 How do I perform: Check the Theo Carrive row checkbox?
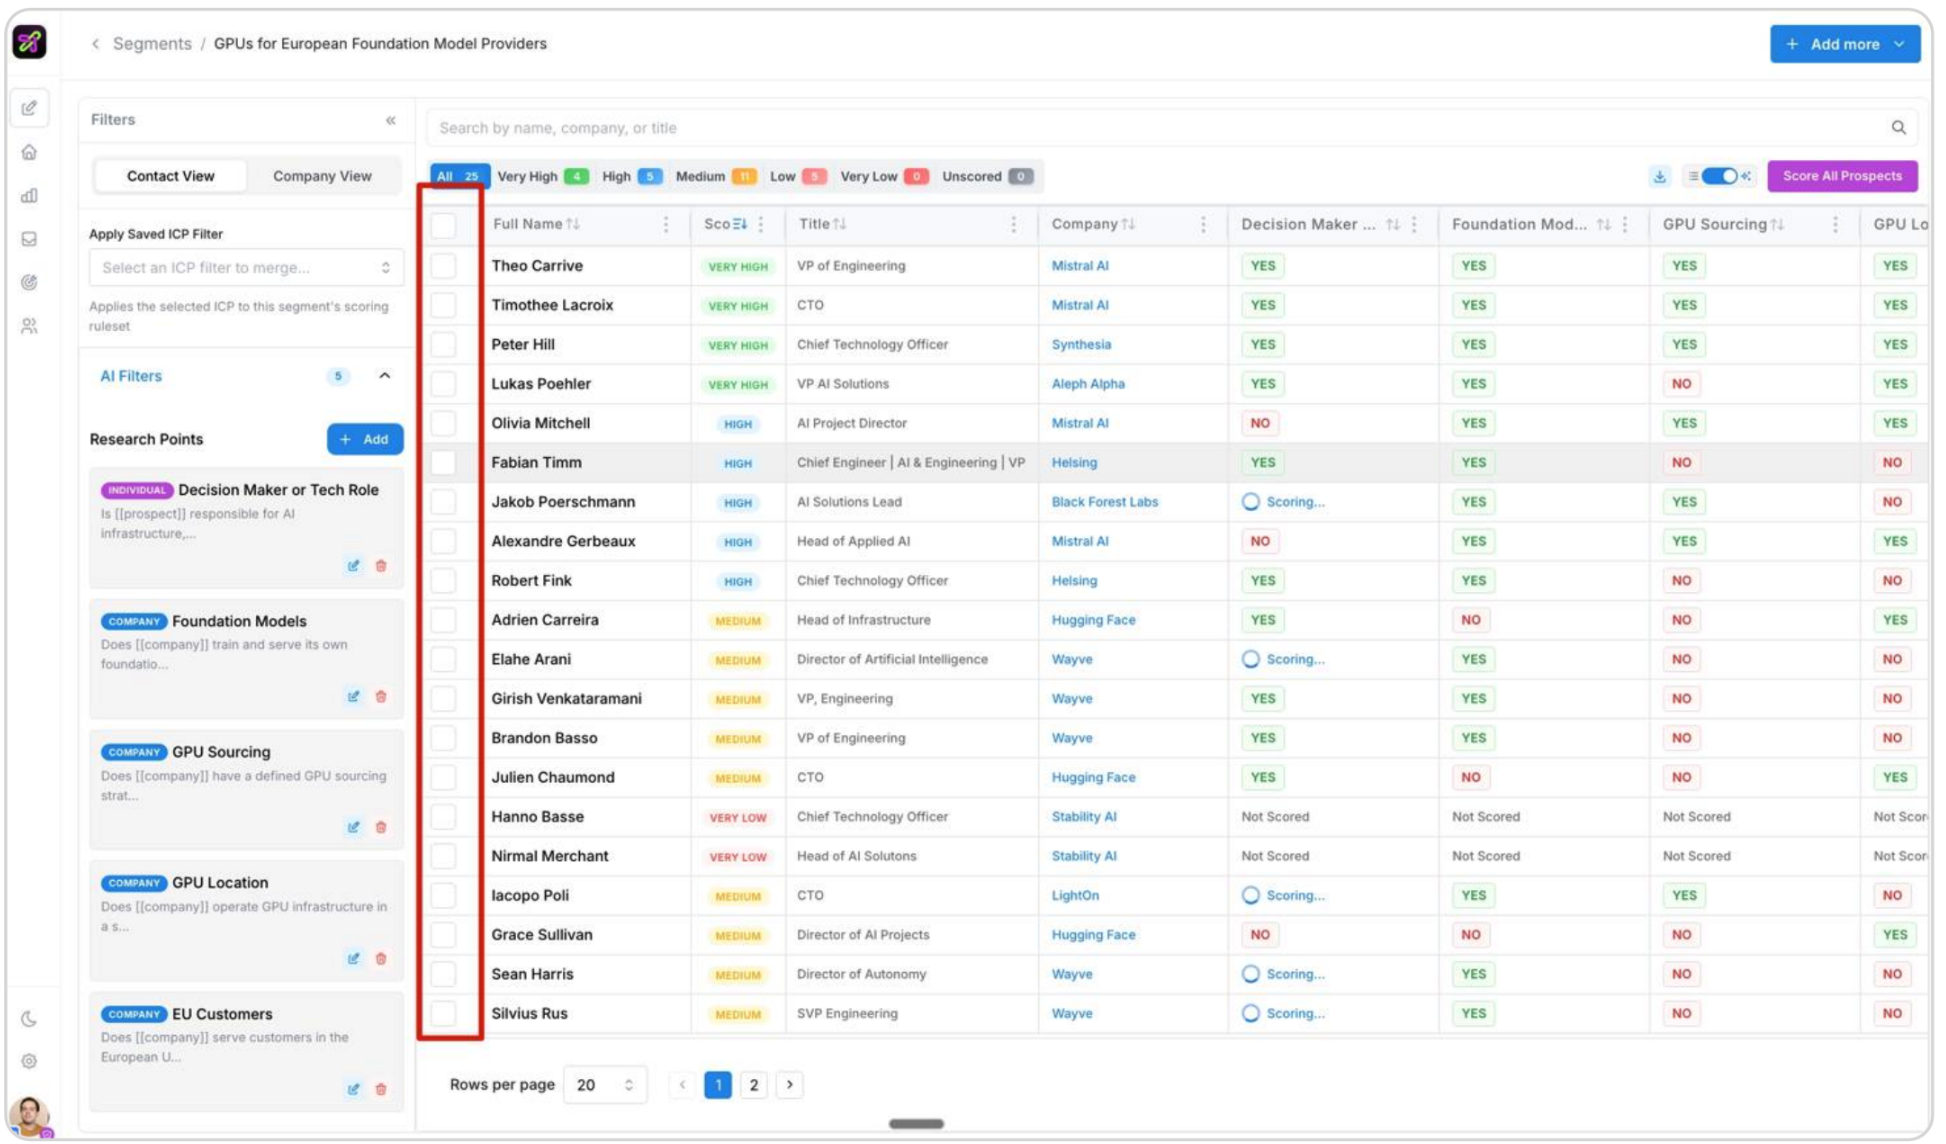pos(443,266)
